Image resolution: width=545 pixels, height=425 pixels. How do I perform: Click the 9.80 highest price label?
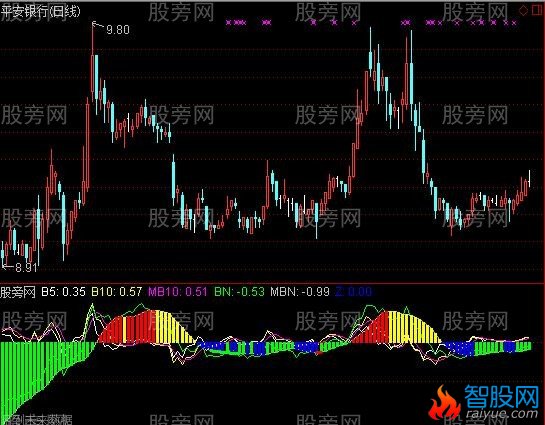coord(118,30)
